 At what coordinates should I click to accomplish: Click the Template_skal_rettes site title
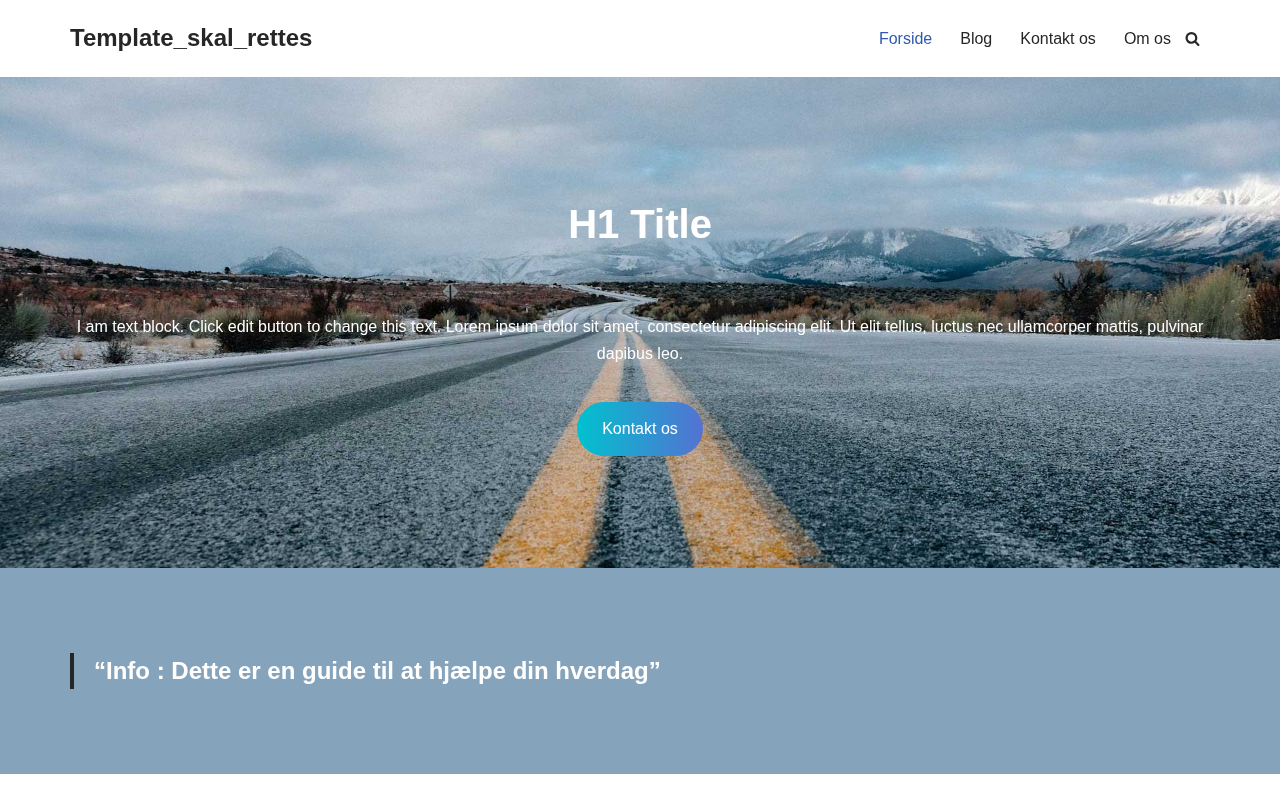pyautogui.click(x=191, y=38)
